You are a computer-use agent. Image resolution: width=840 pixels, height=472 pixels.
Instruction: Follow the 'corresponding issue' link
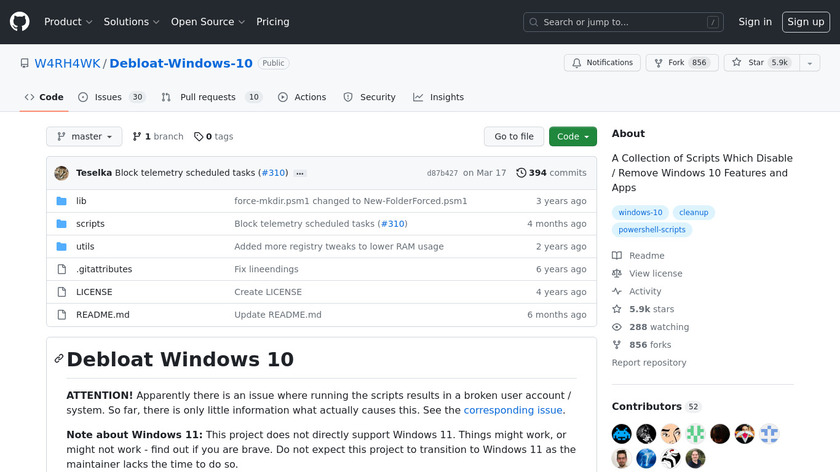[x=513, y=410]
